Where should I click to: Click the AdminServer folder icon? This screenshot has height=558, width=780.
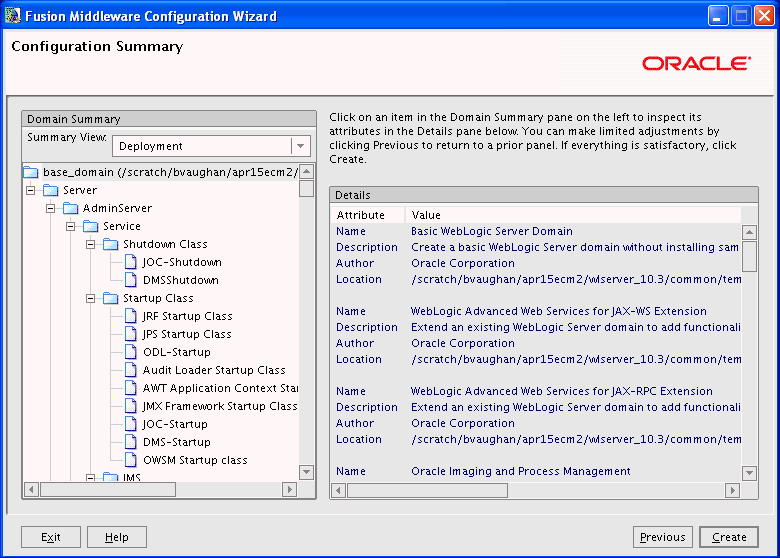(71, 208)
